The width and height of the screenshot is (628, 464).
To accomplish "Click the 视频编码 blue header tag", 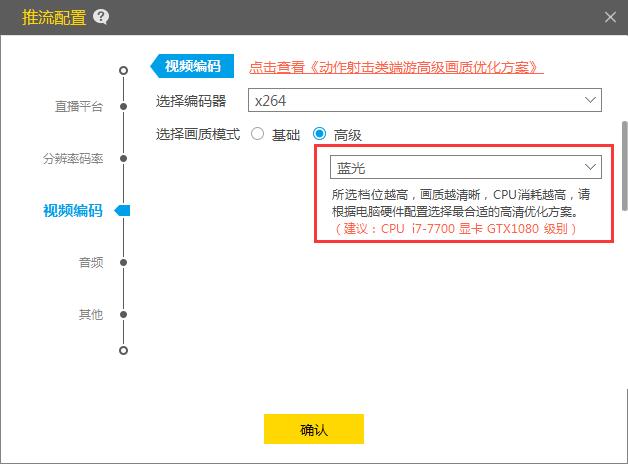I will (192, 66).
